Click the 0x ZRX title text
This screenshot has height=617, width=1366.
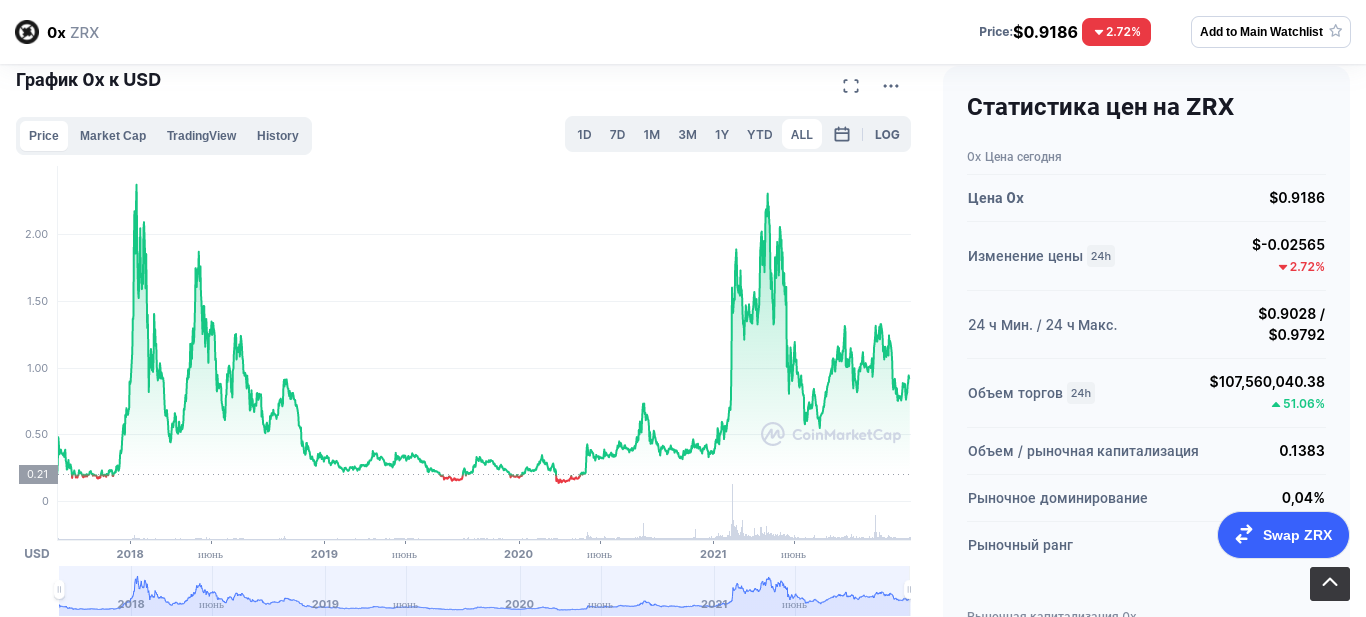(x=73, y=32)
